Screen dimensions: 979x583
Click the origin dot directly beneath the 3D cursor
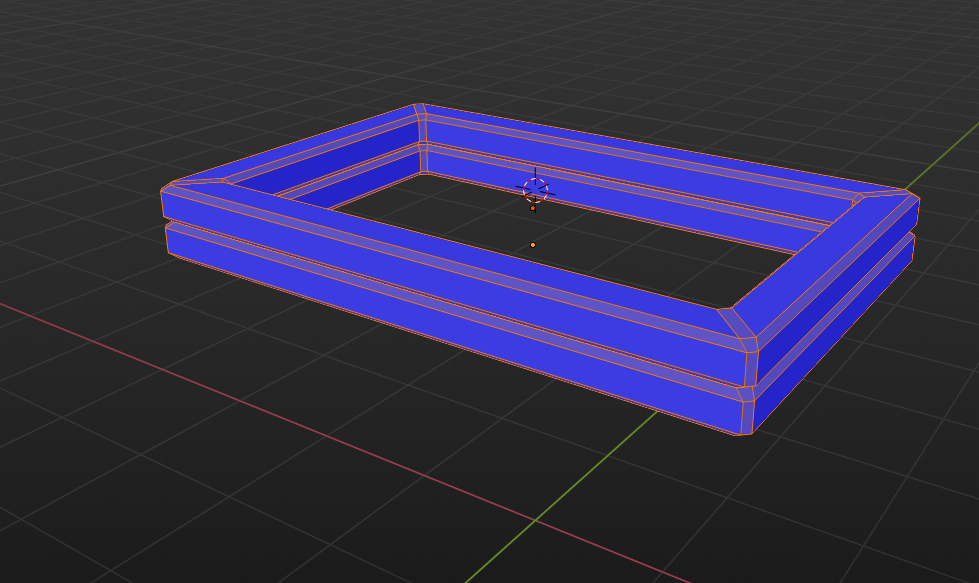tap(533, 208)
